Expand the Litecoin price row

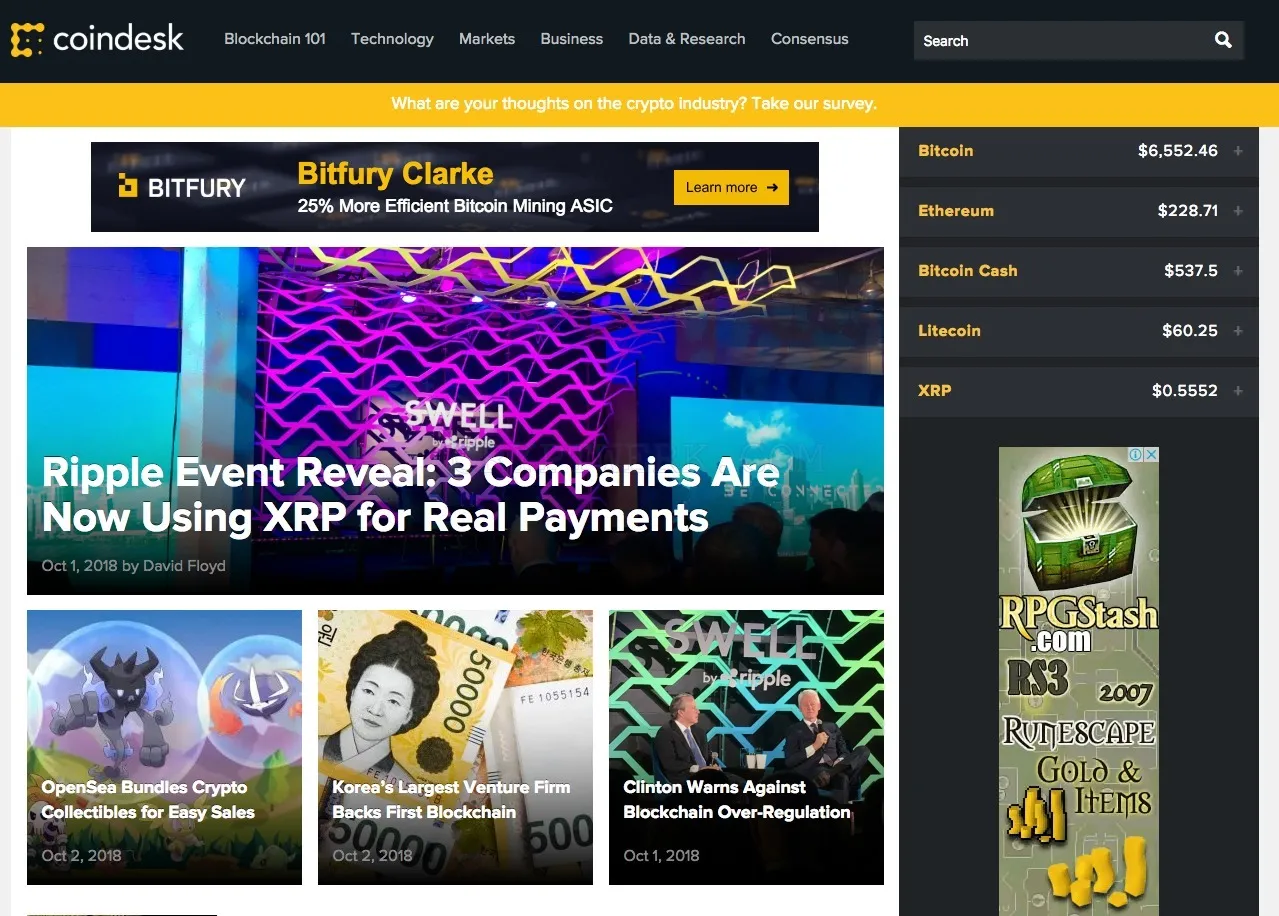click(1238, 331)
